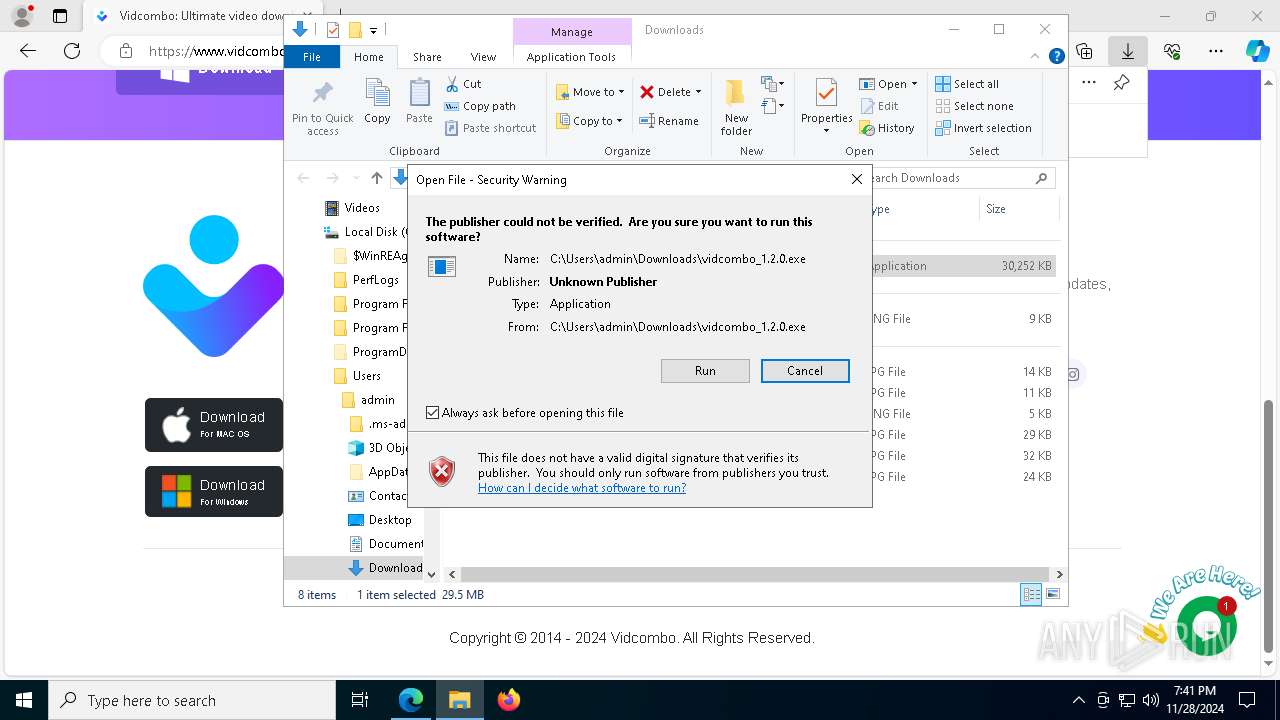Click Task View on taskbar

point(360,700)
